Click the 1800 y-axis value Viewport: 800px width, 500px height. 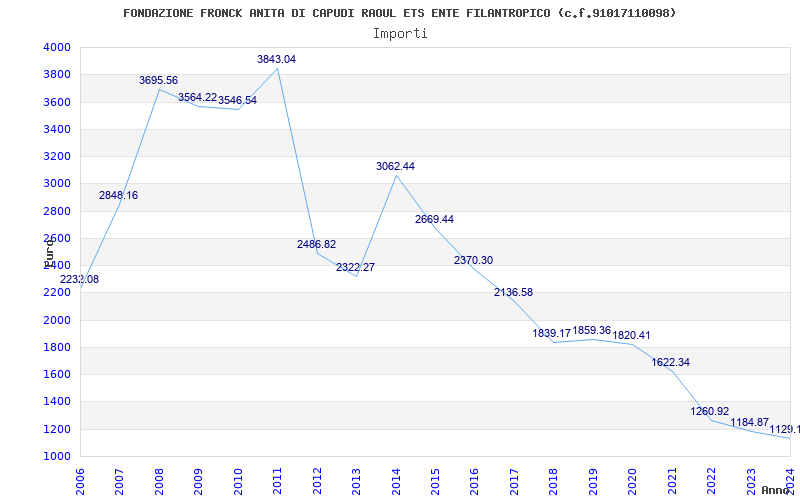[x=57, y=347]
